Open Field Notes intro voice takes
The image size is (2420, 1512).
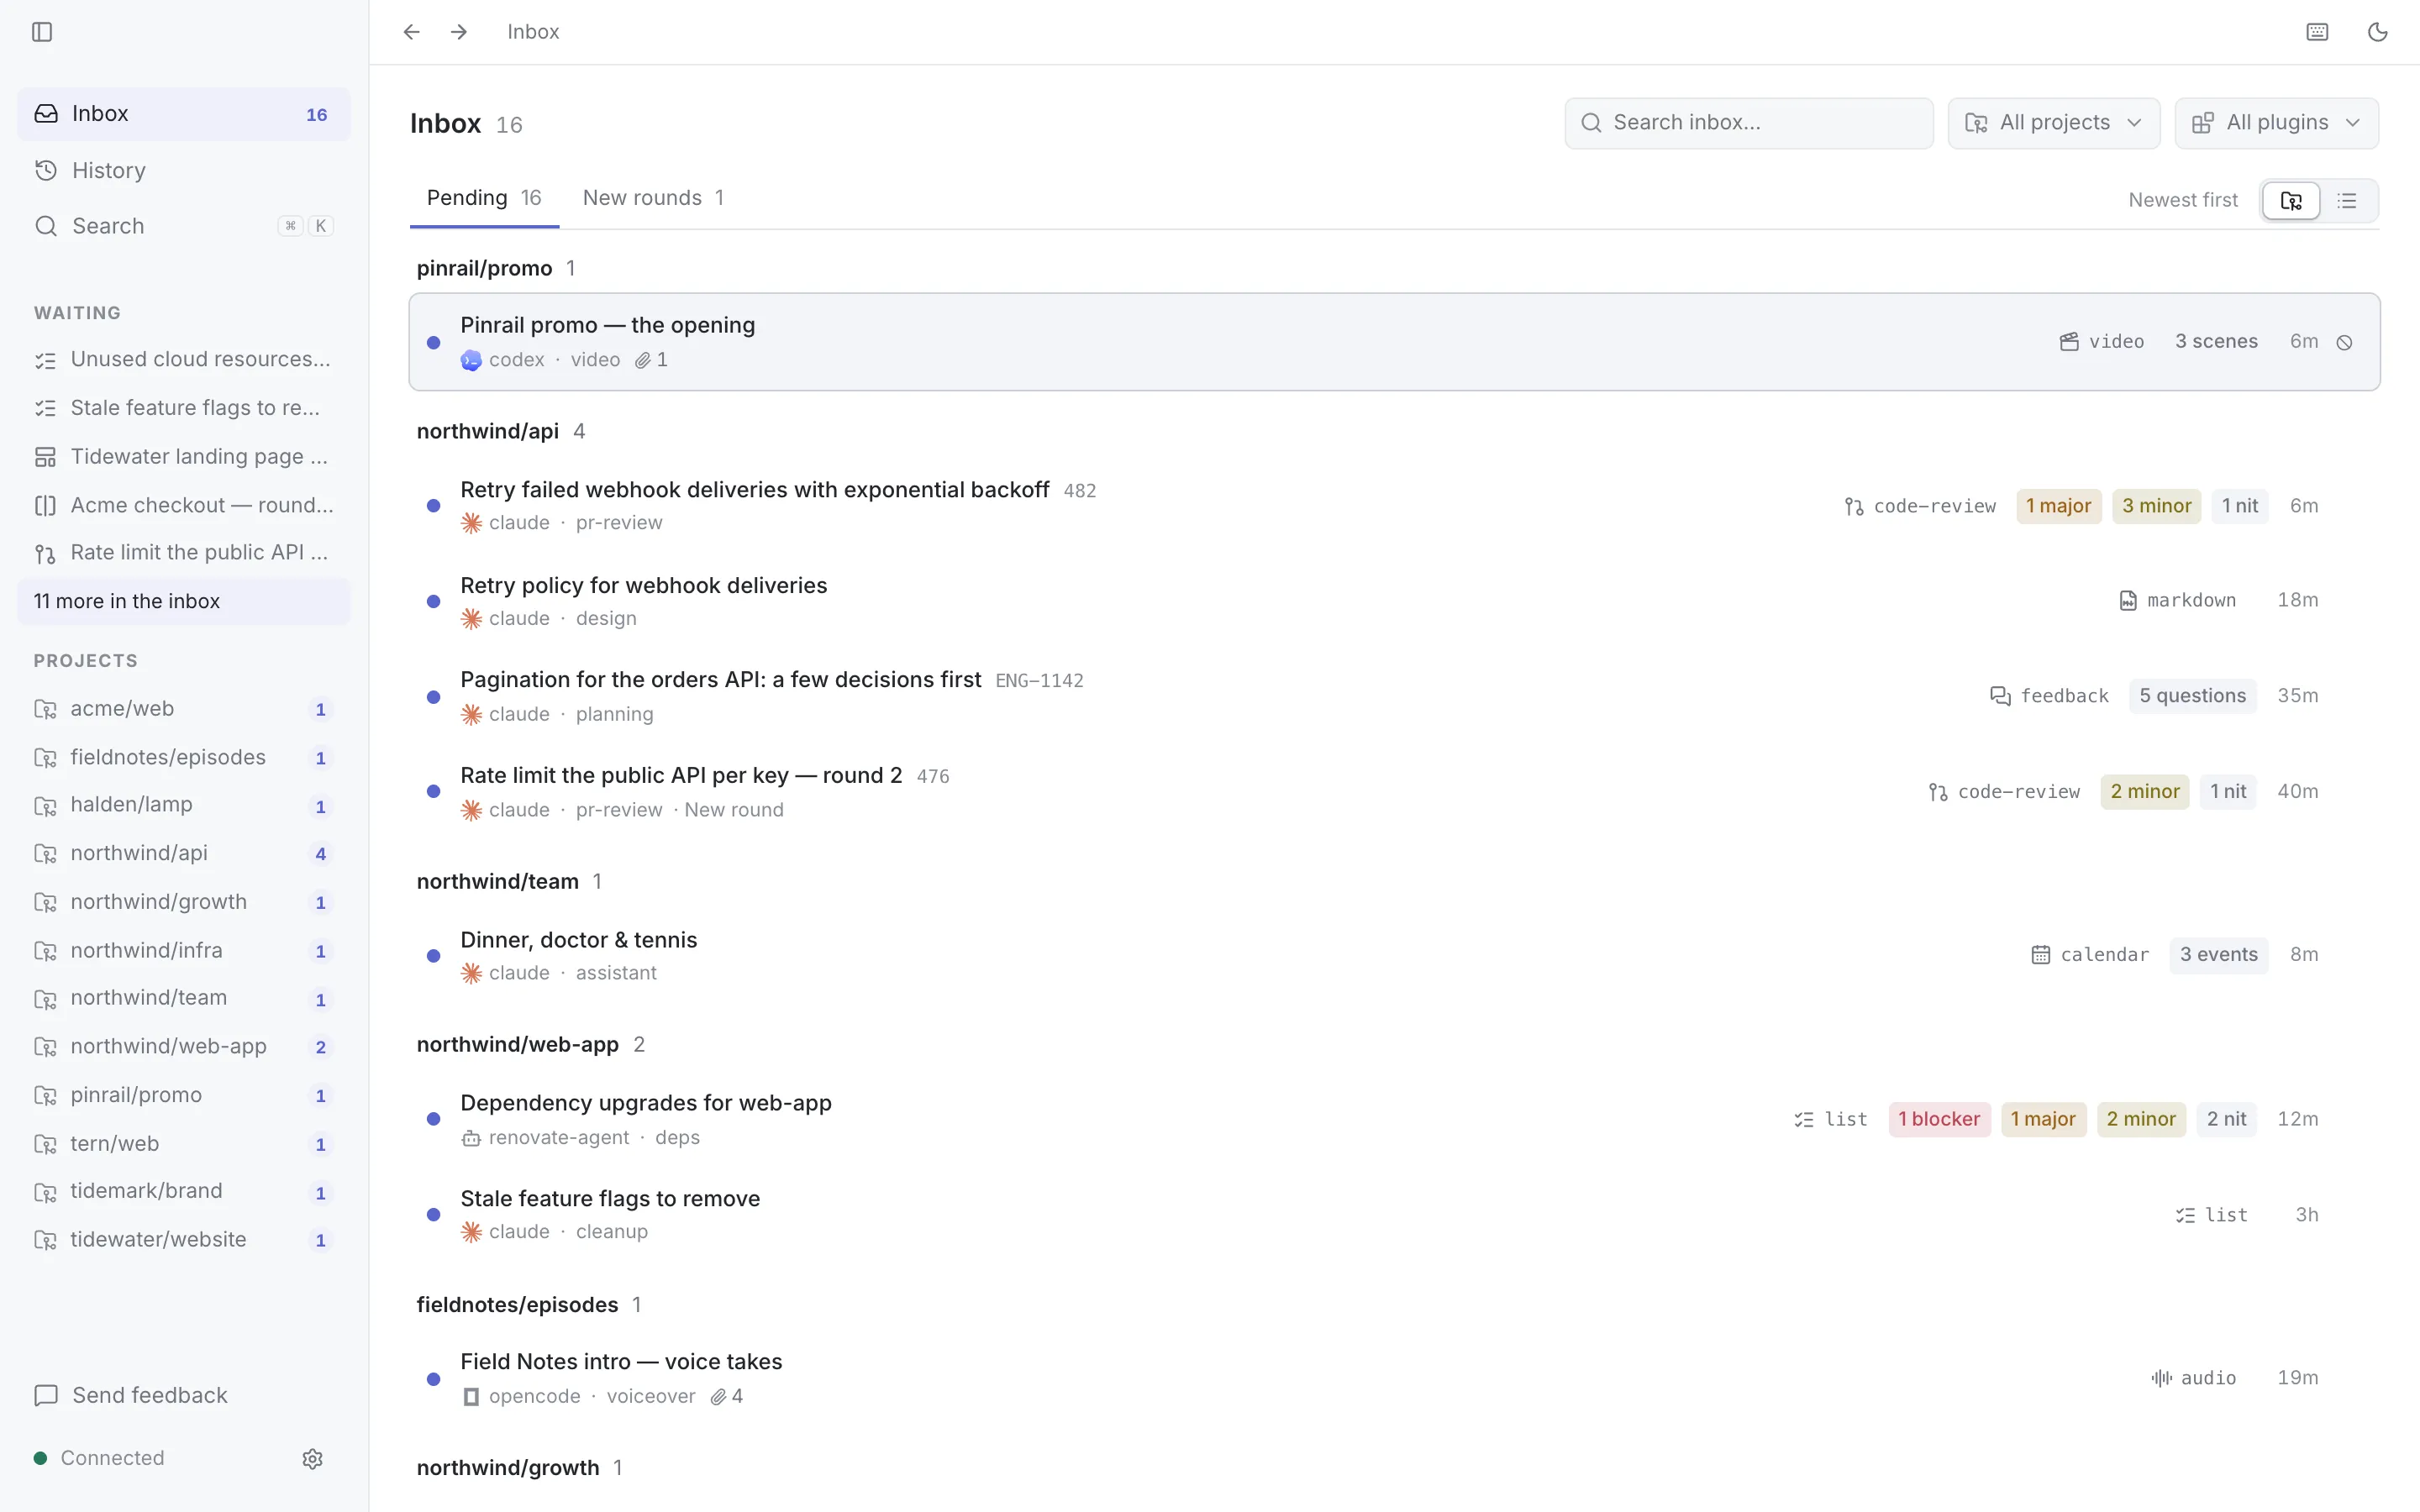pos(1394,1378)
